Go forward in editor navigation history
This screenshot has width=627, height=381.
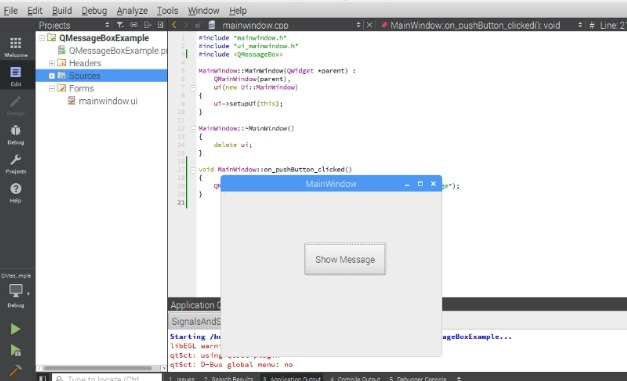coord(186,25)
